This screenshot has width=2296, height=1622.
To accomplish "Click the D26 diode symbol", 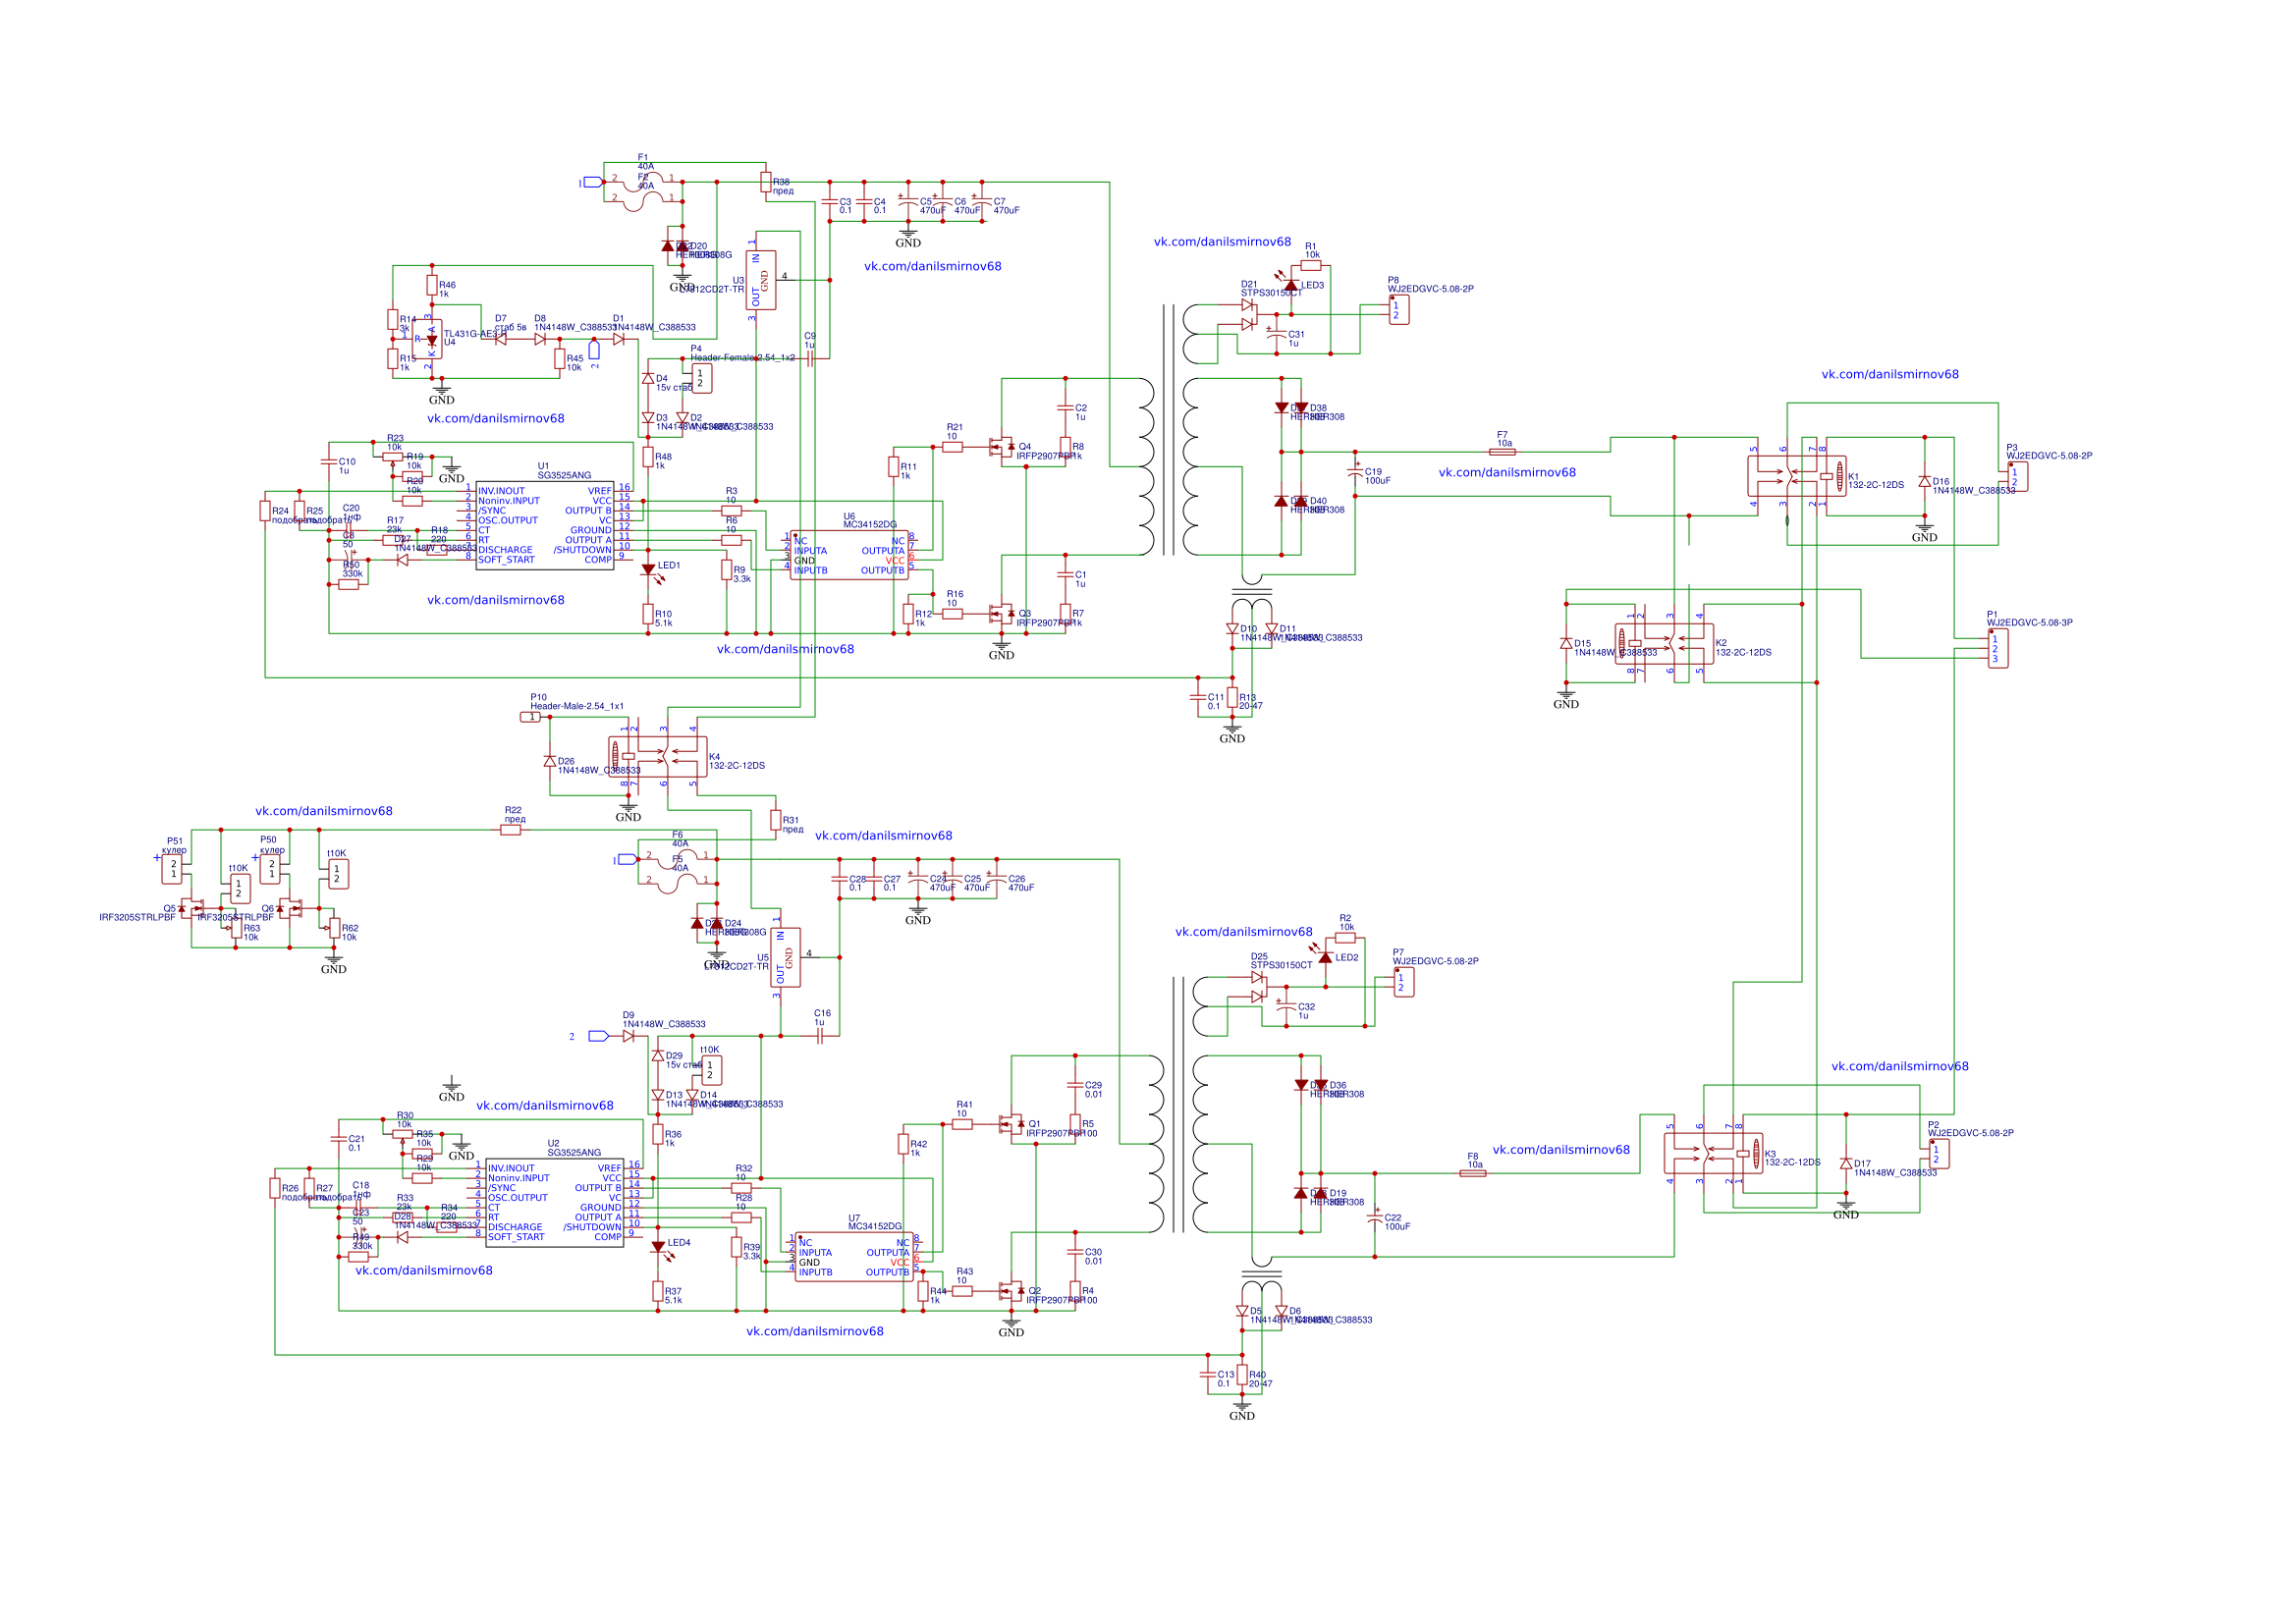I will pos(550,761).
